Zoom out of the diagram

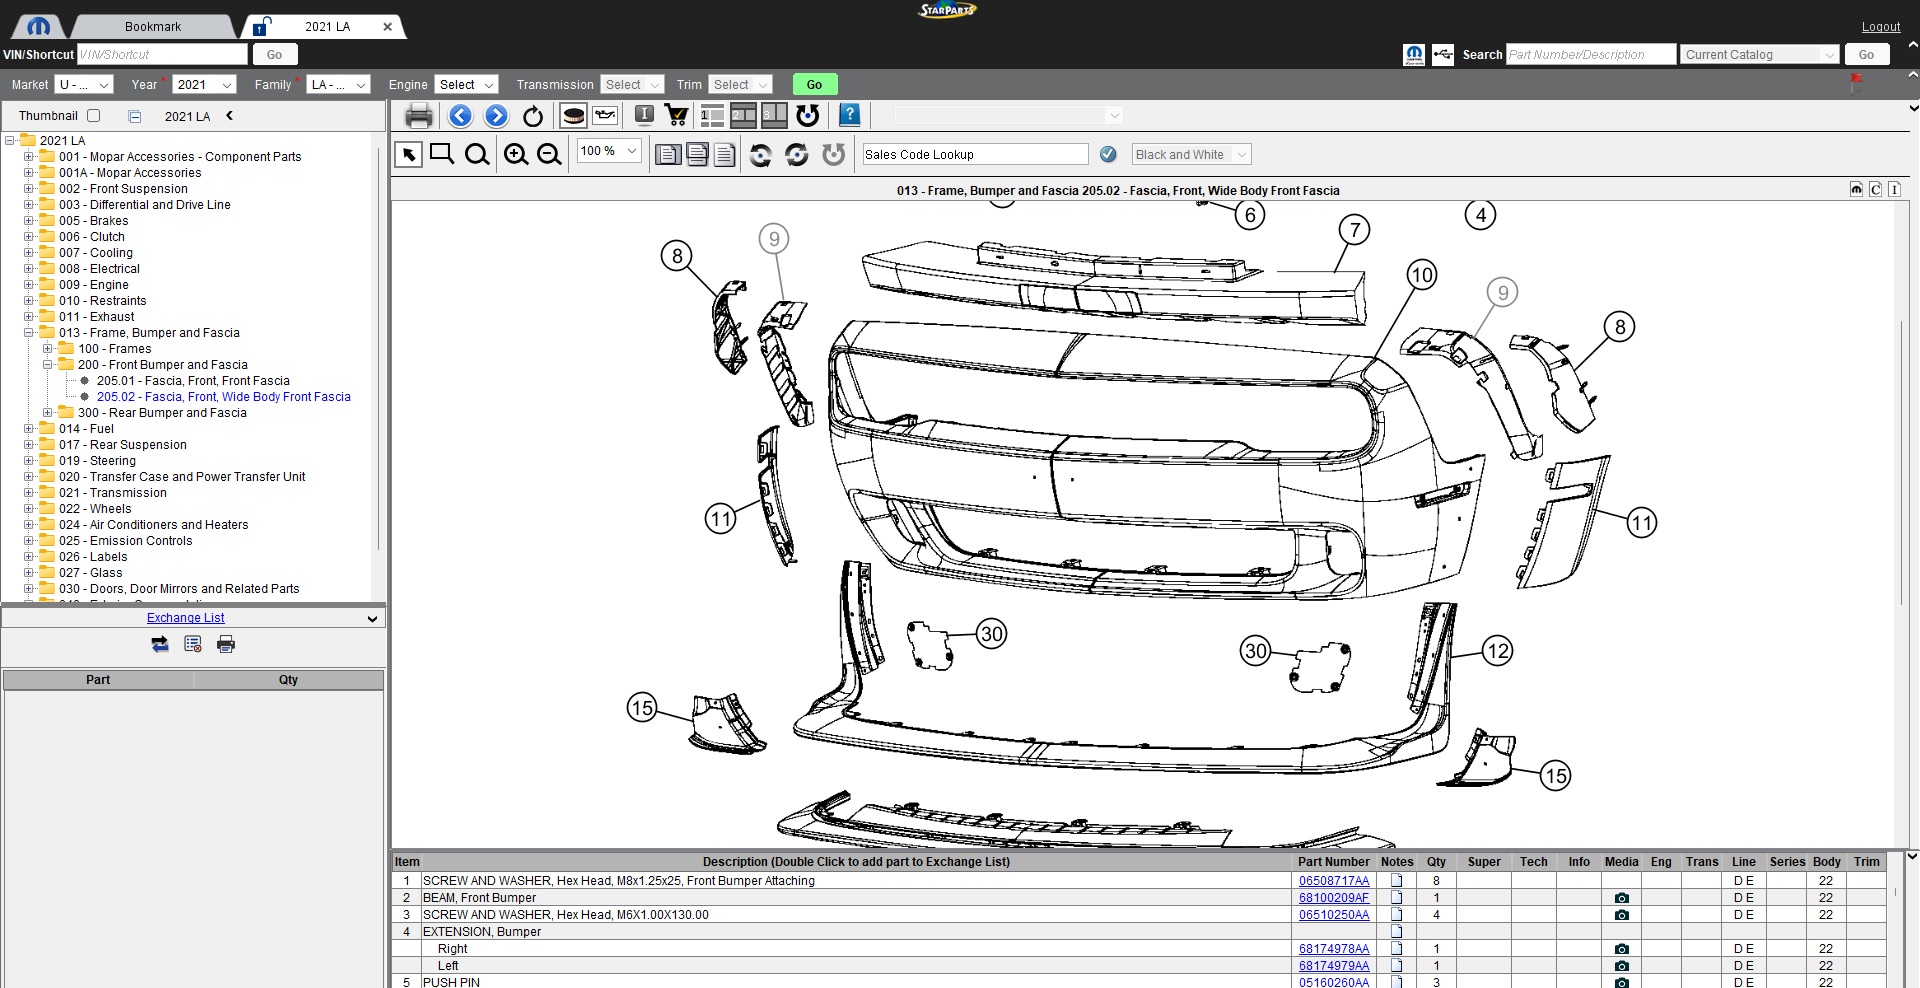(549, 154)
